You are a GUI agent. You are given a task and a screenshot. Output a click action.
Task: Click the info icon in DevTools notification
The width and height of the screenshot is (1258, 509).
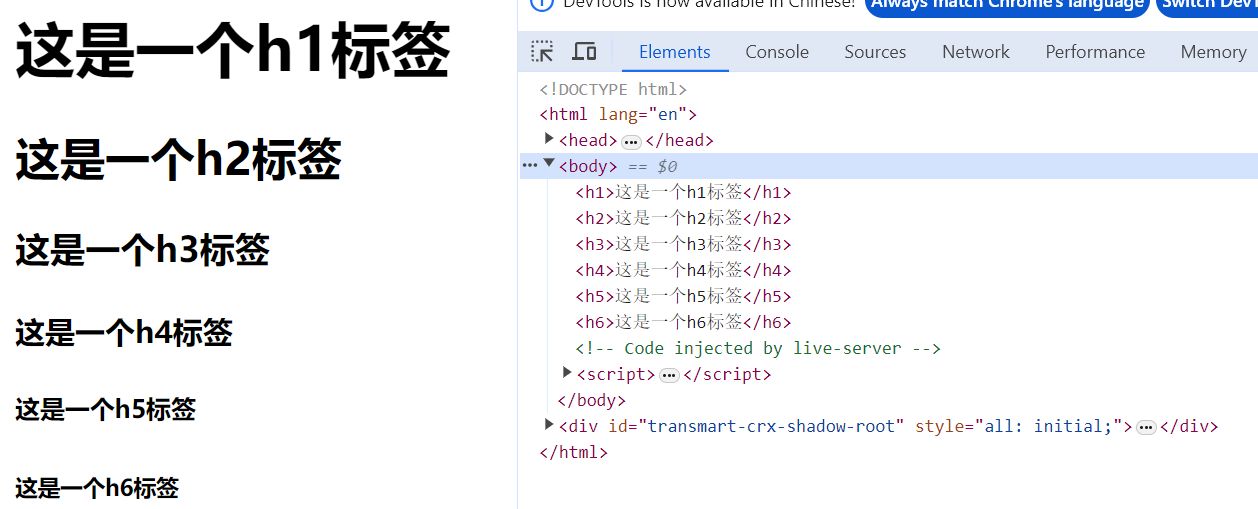click(x=541, y=4)
